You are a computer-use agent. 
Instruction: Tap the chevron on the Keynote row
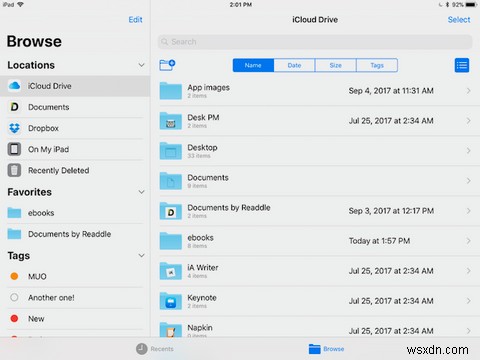pos(468,301)
